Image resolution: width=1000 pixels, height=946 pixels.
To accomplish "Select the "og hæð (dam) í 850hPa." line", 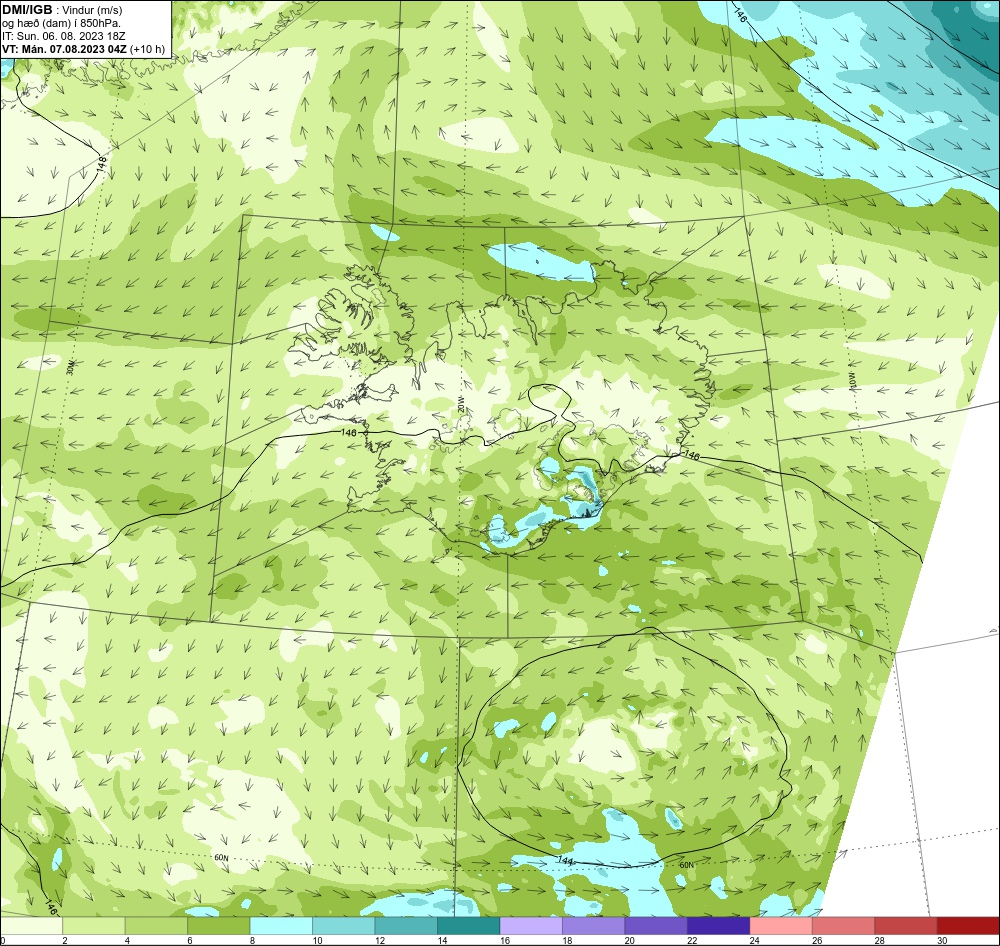I will coord(62,24).
